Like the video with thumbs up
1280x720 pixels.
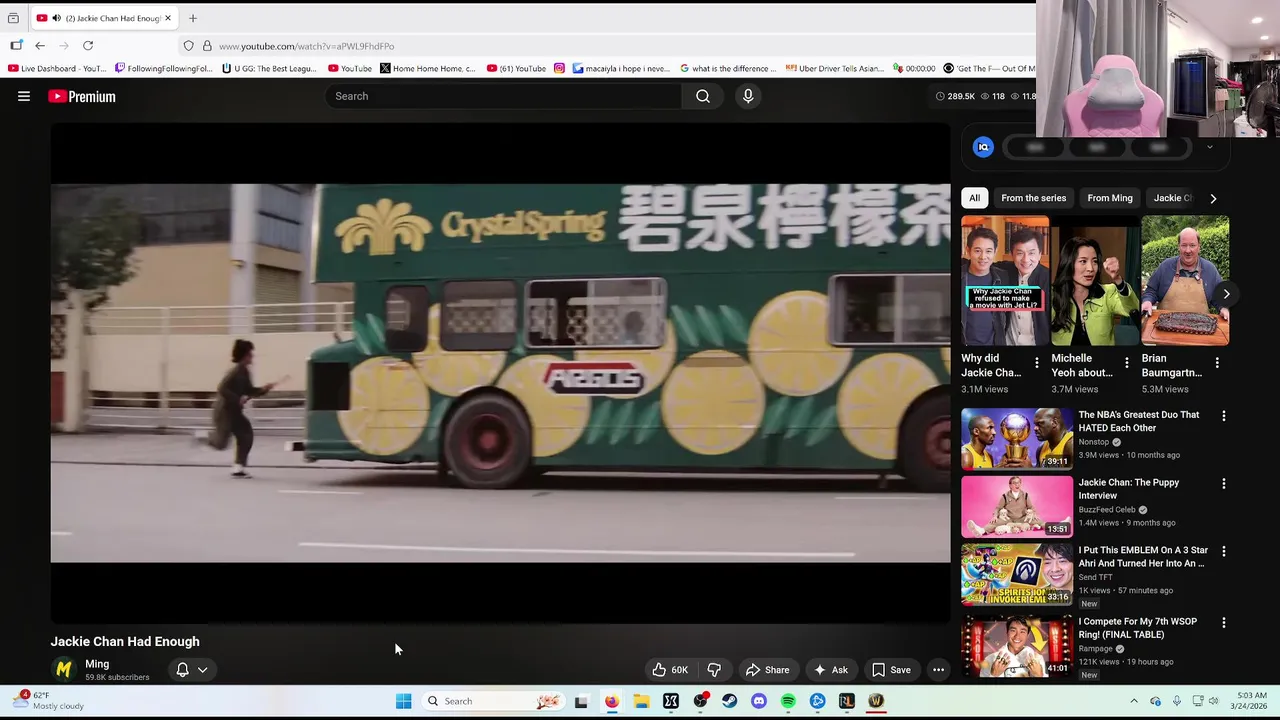pyautogui.click(x=670, y=670)
